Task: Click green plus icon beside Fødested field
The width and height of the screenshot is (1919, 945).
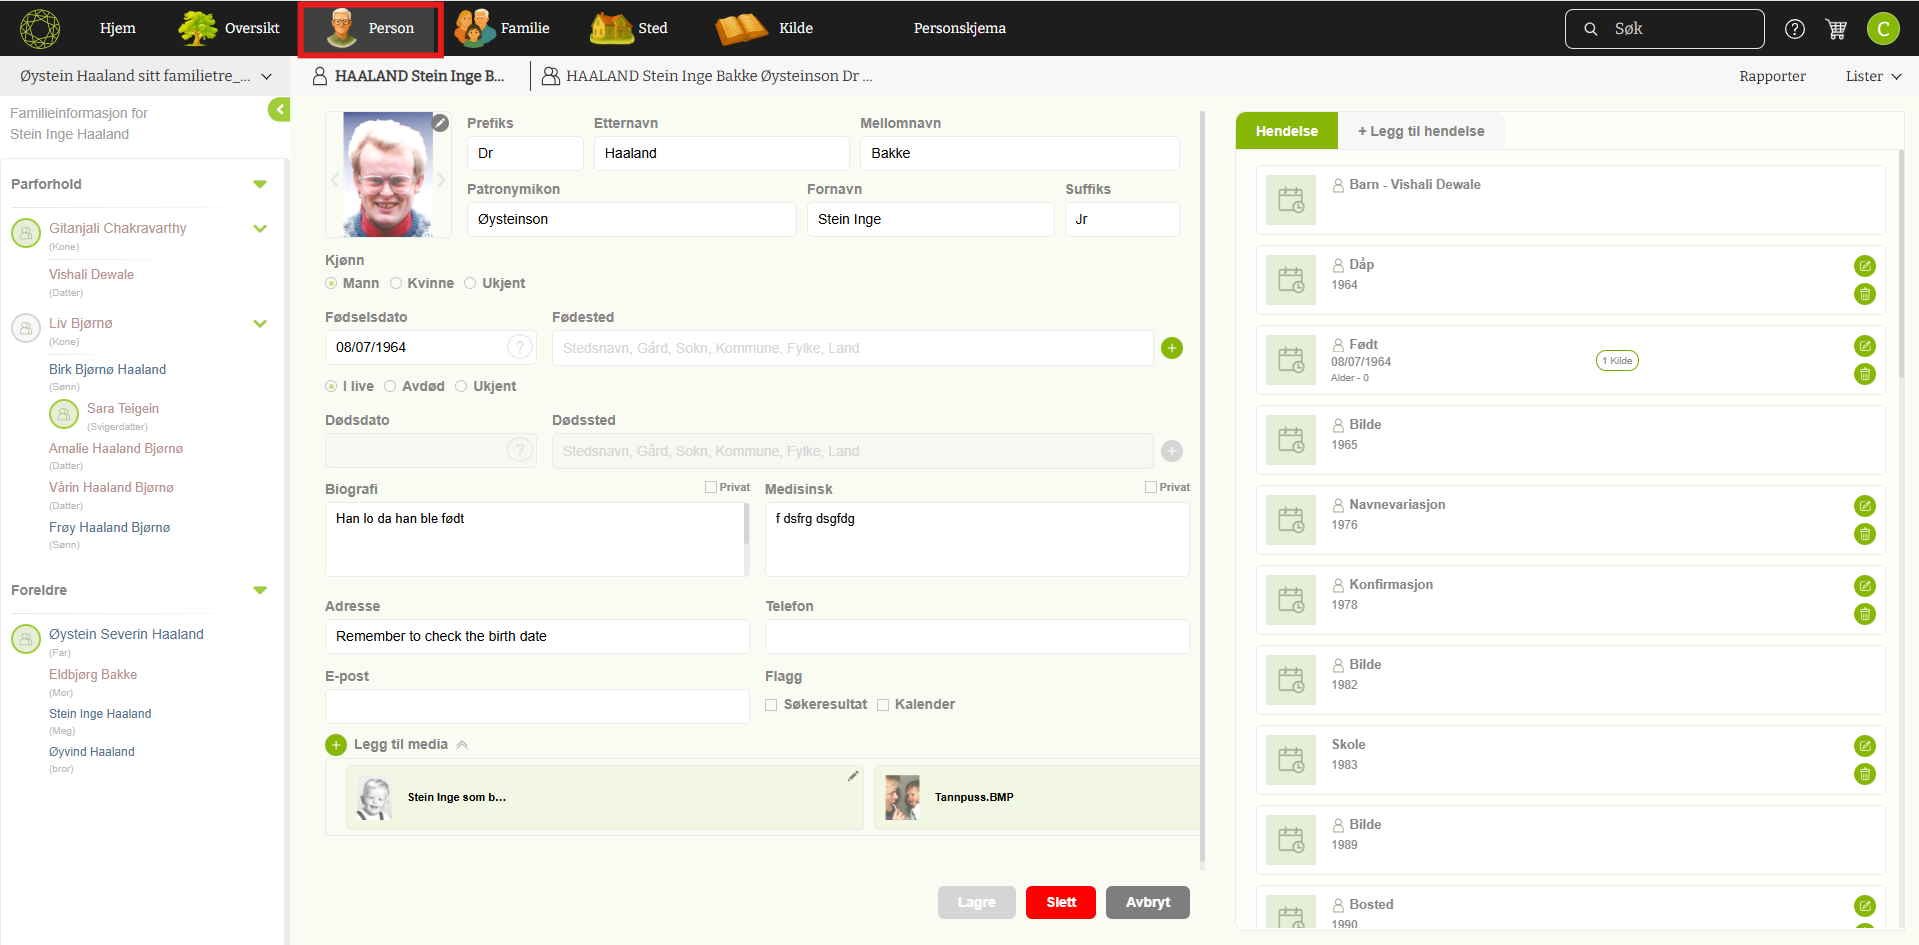Action: (1172, 348)
